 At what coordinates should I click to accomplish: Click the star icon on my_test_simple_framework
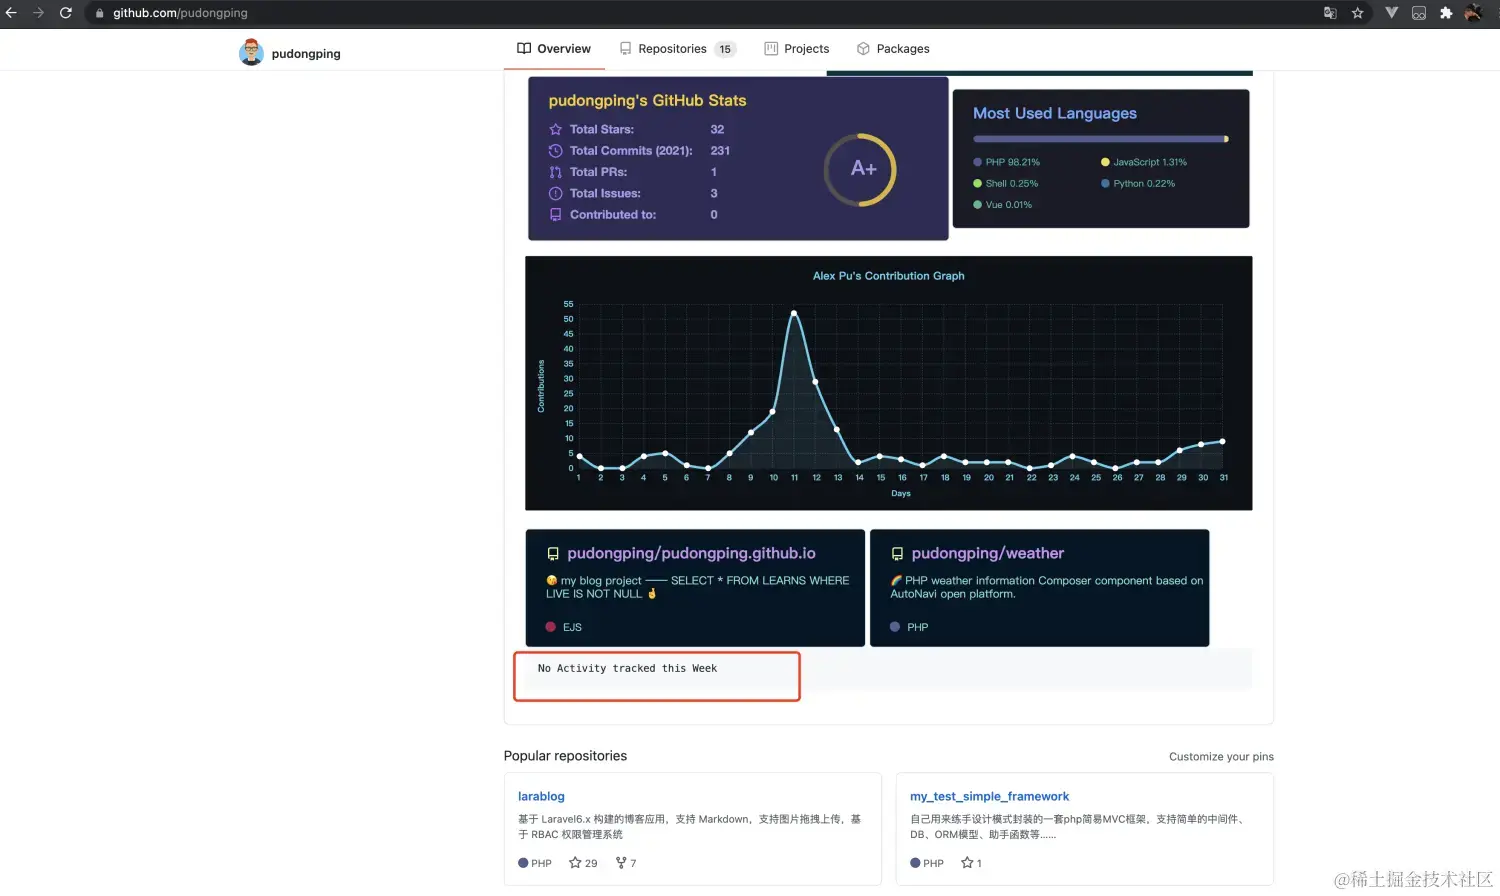tap(967, 863)
